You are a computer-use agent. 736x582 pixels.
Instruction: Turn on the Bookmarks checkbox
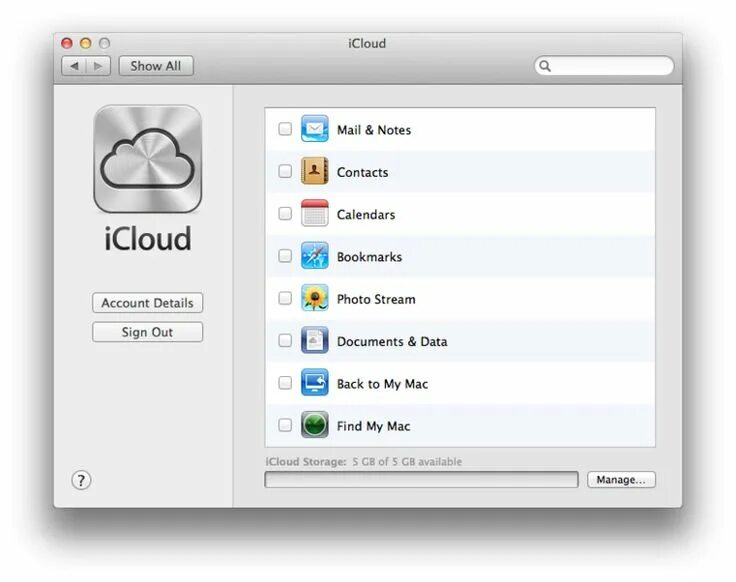285,256
